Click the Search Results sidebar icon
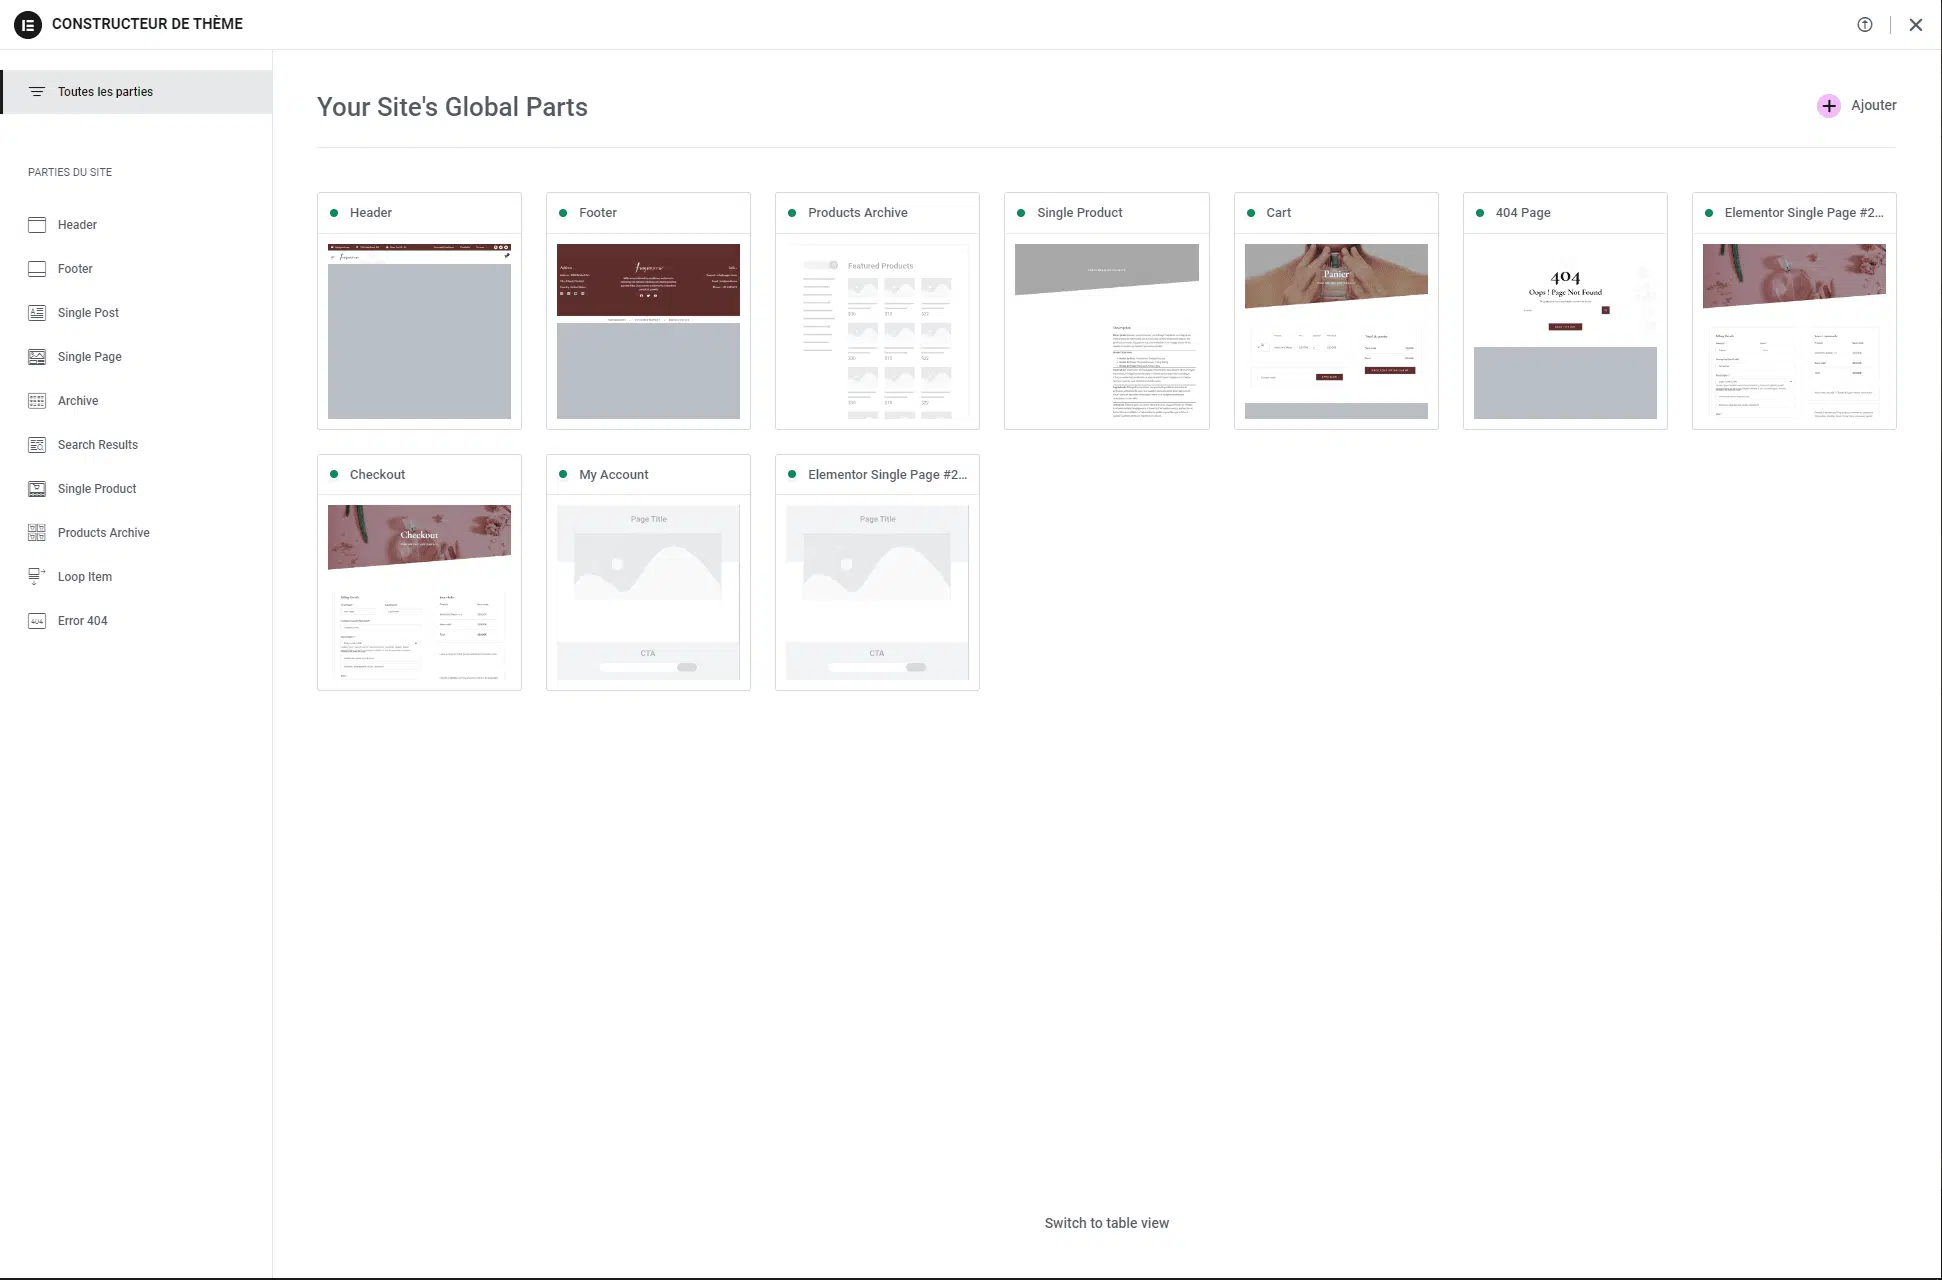Screen dimensions: 1942x1280 point(37,445)
